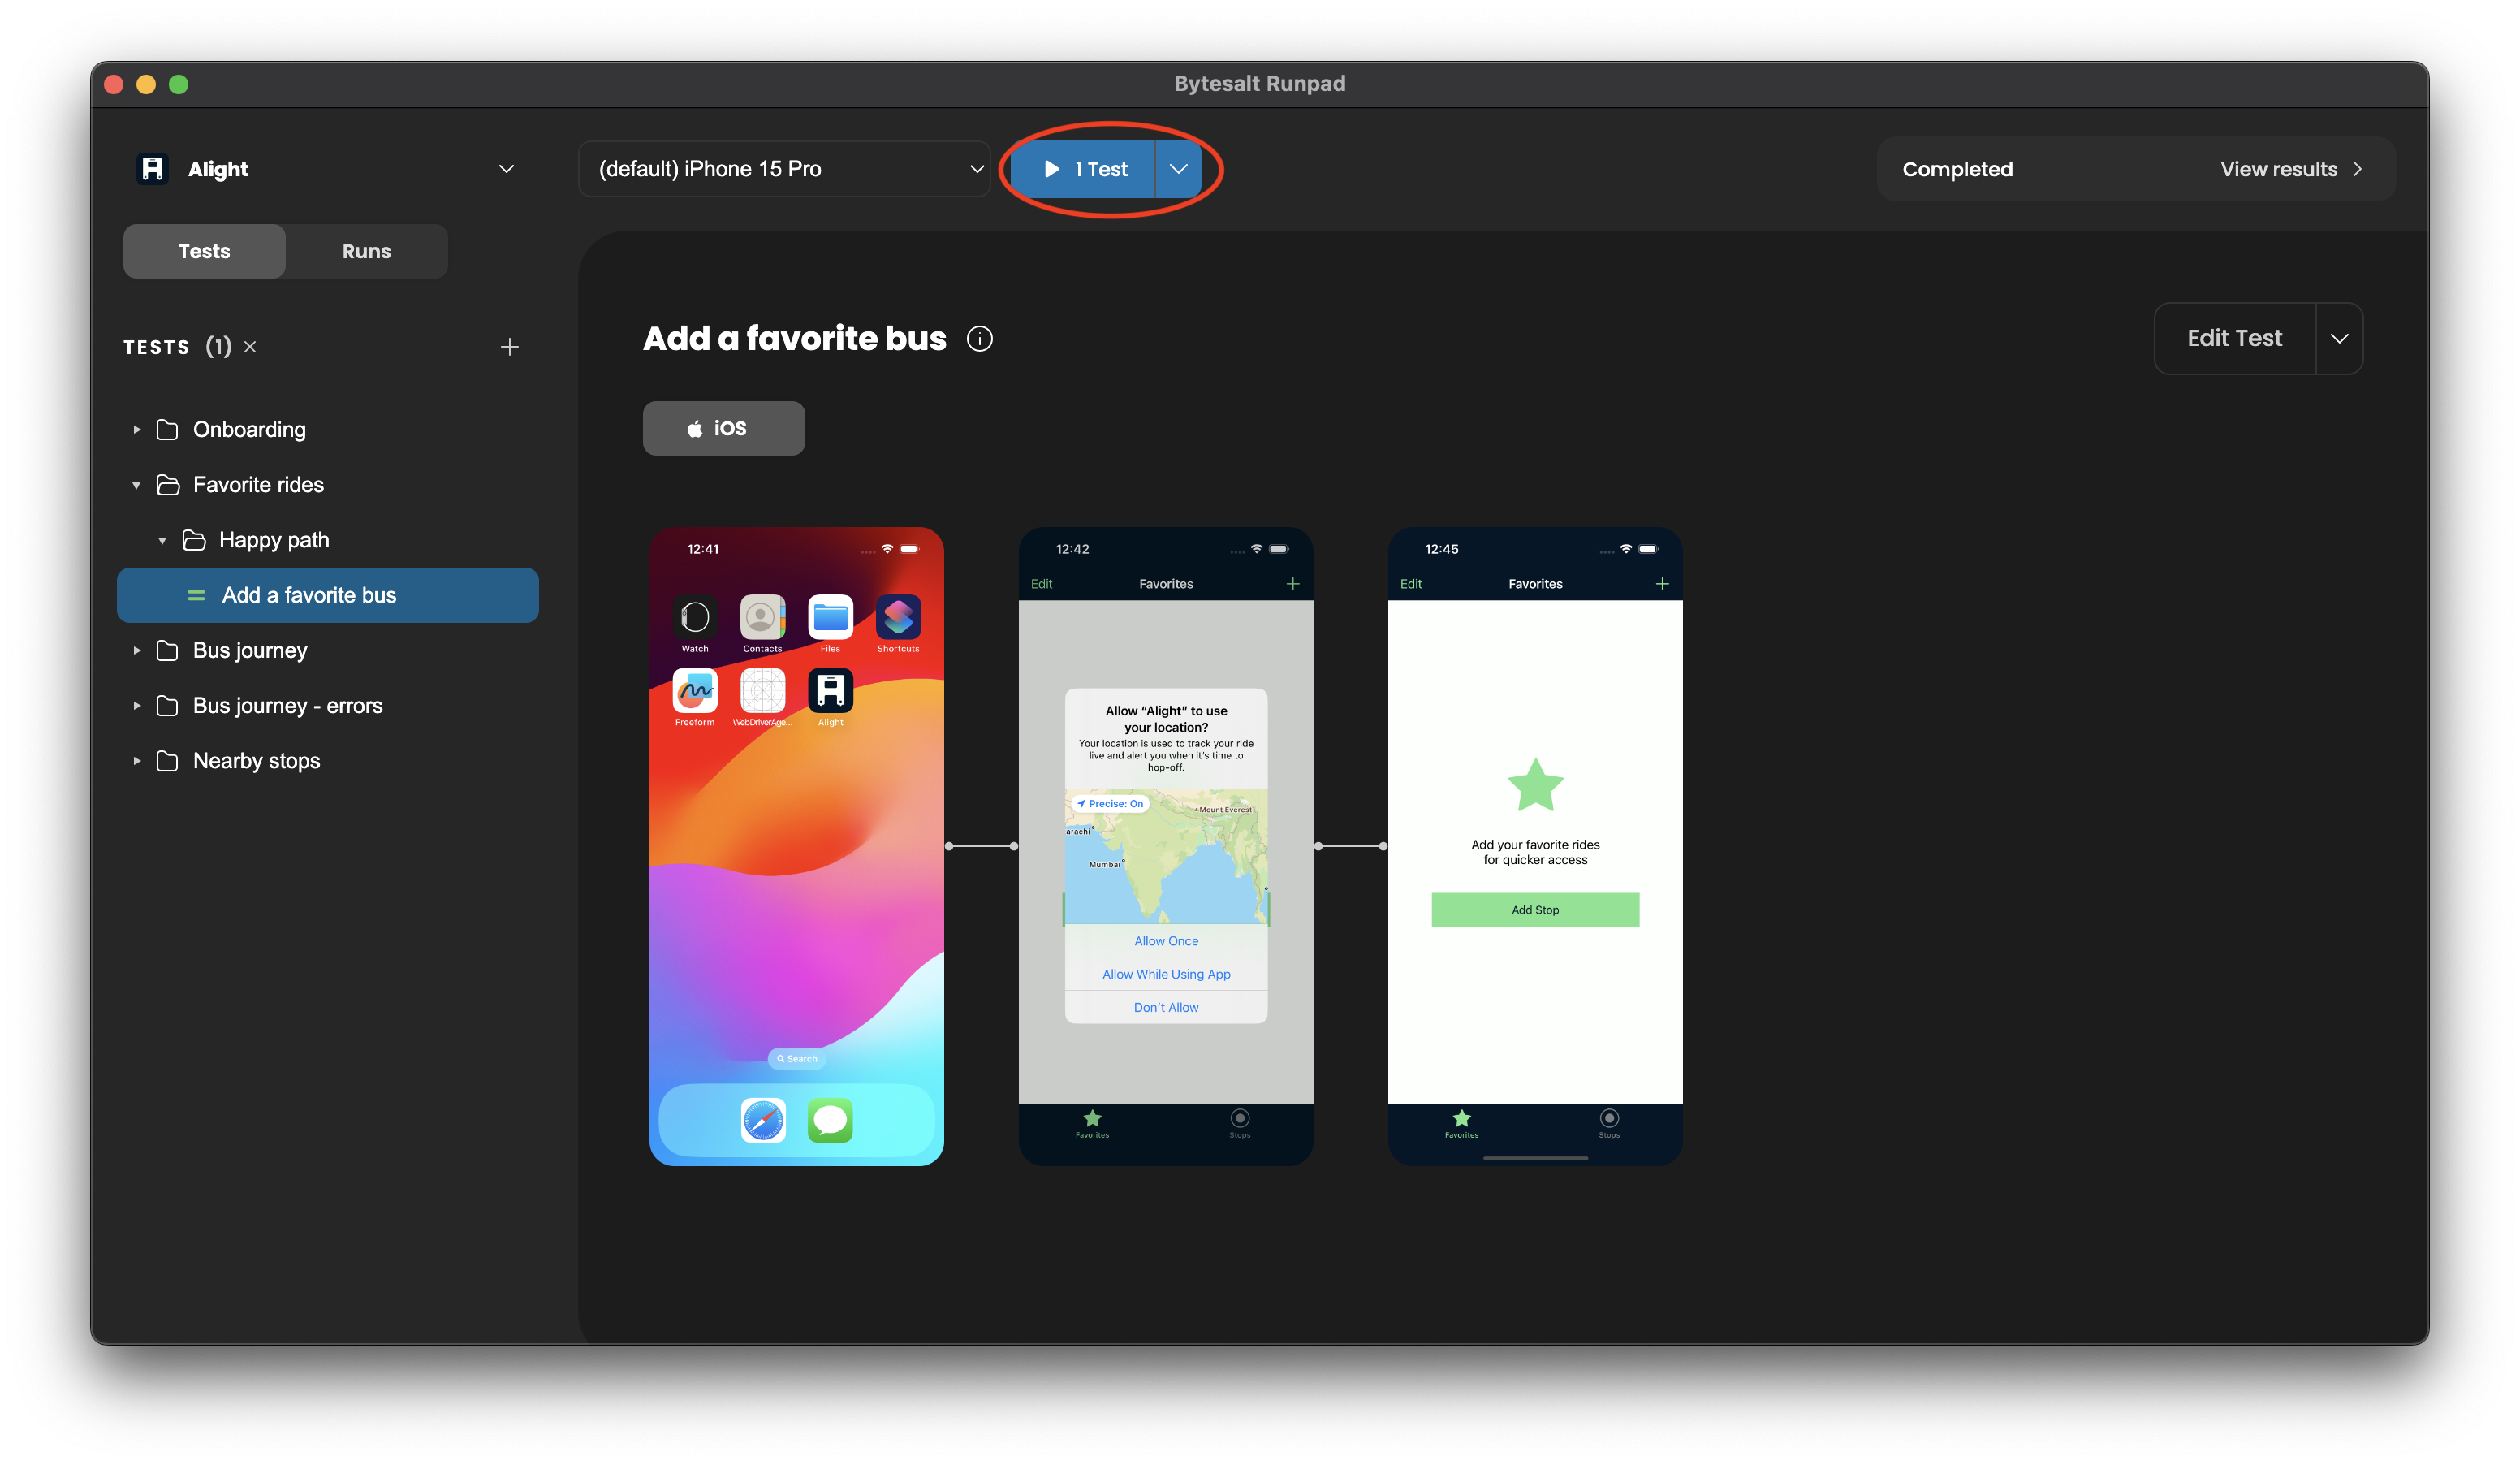The width and height of the screenshot is (2520, 1465).
Task: Switch to the Runs tab
Action: pyautogui.click(x=366, y=249)
